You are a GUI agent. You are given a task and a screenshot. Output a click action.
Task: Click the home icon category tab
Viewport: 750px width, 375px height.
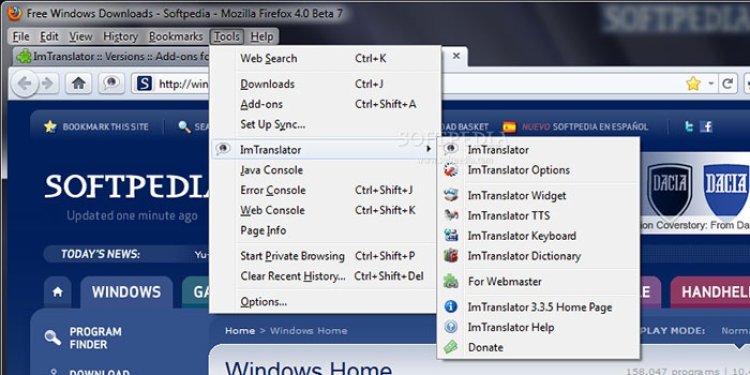click(57, 292)
